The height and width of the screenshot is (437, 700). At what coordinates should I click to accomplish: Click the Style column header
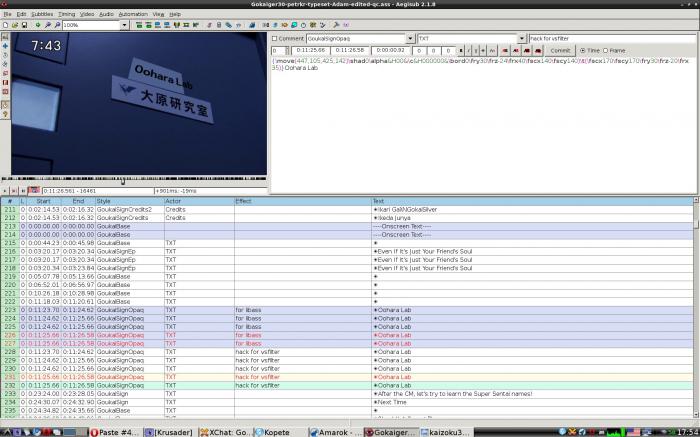point(129,201)
